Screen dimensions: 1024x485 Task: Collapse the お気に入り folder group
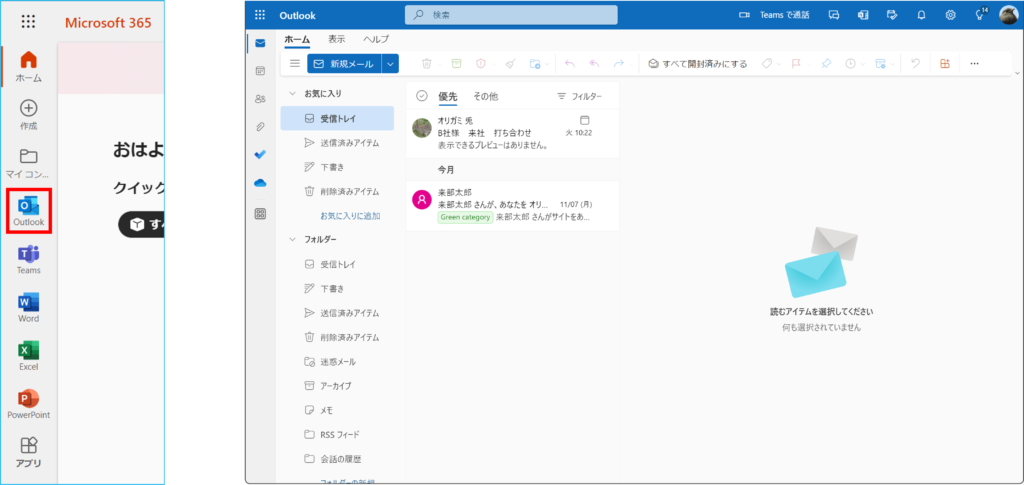(293, 93)
